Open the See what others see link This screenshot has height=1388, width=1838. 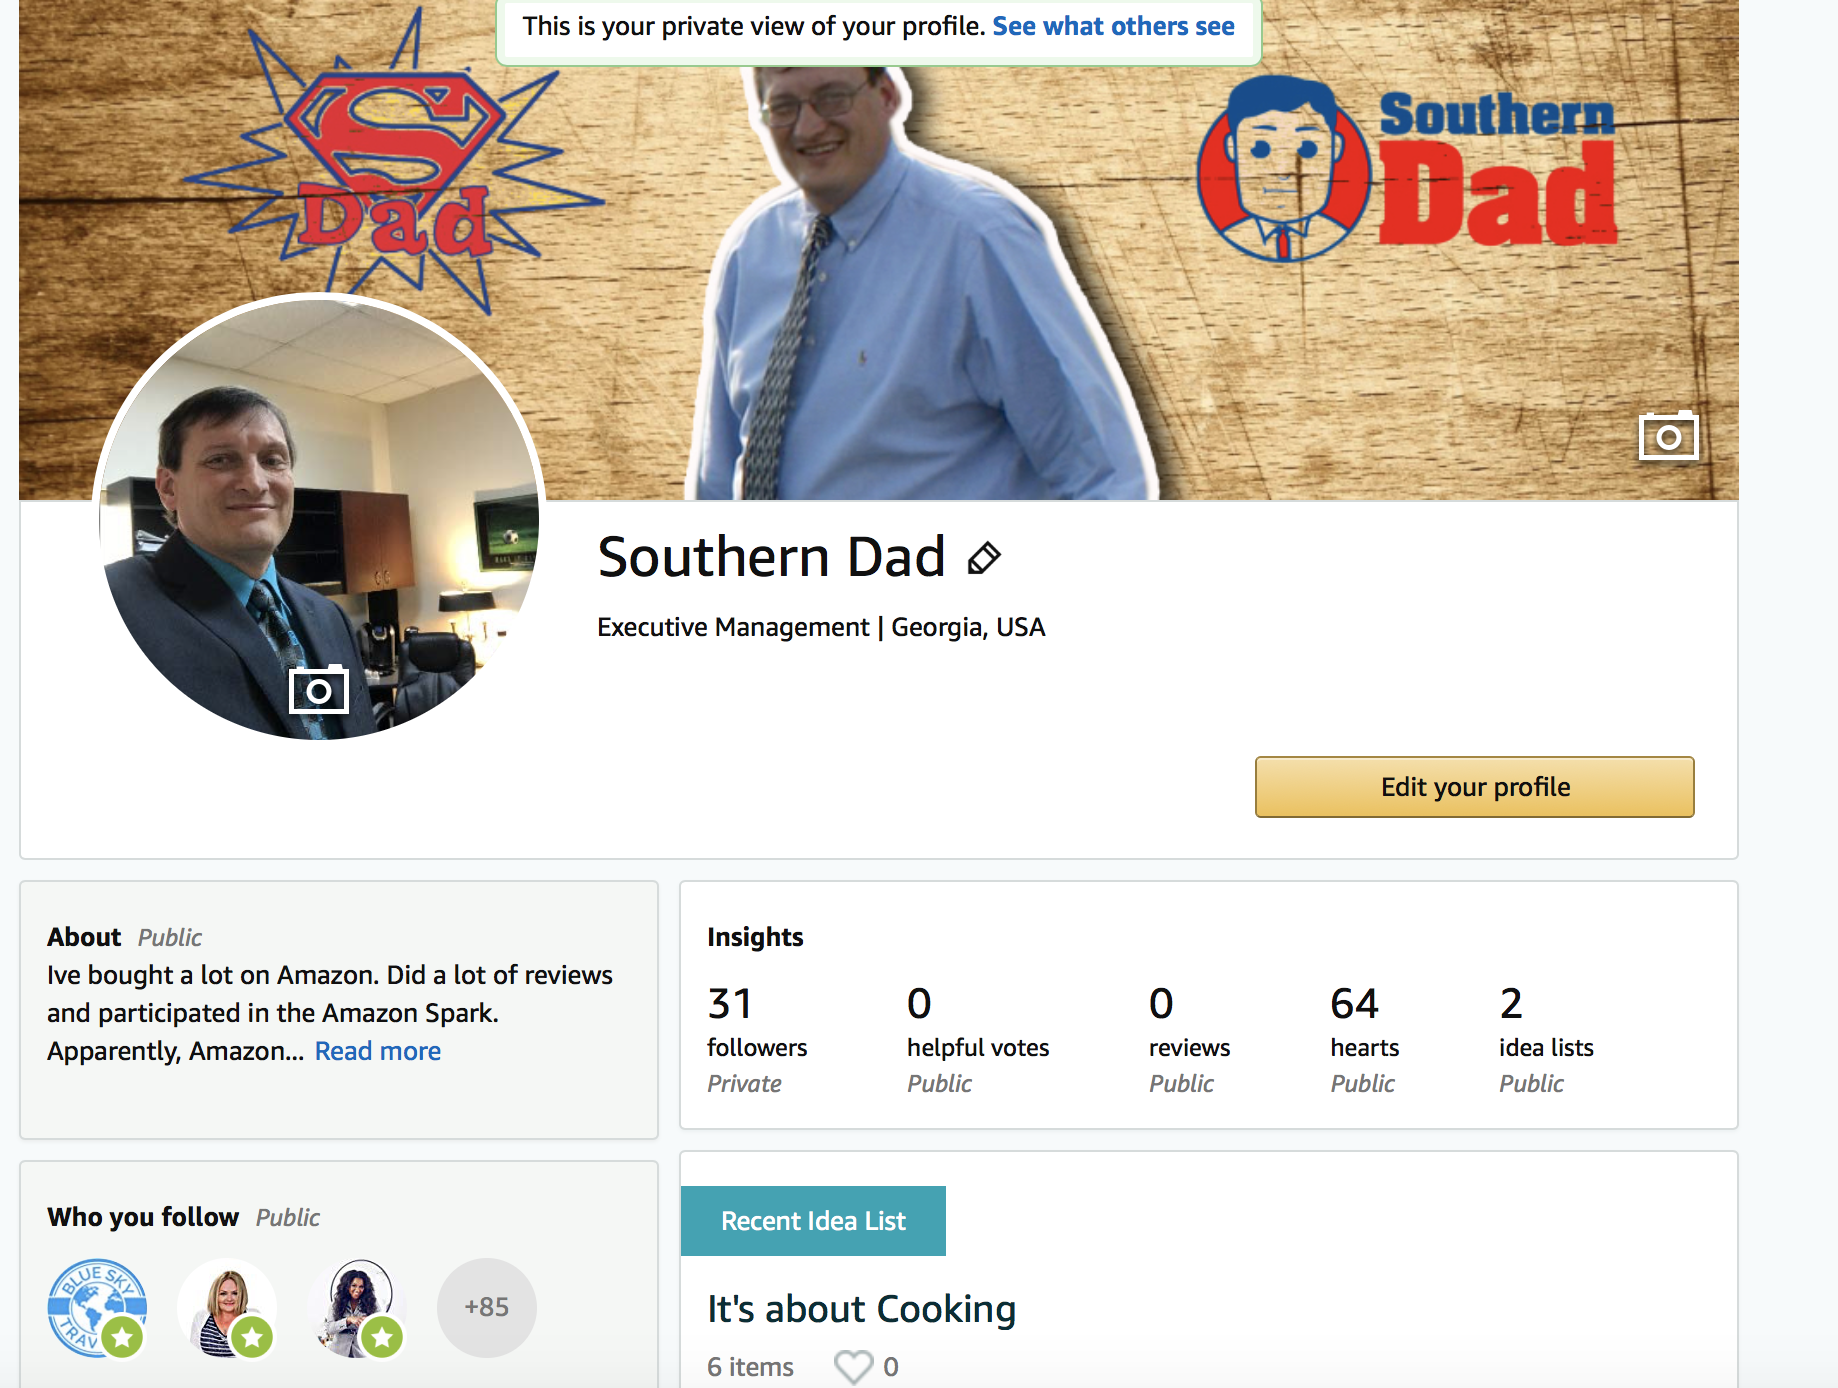1113,26
